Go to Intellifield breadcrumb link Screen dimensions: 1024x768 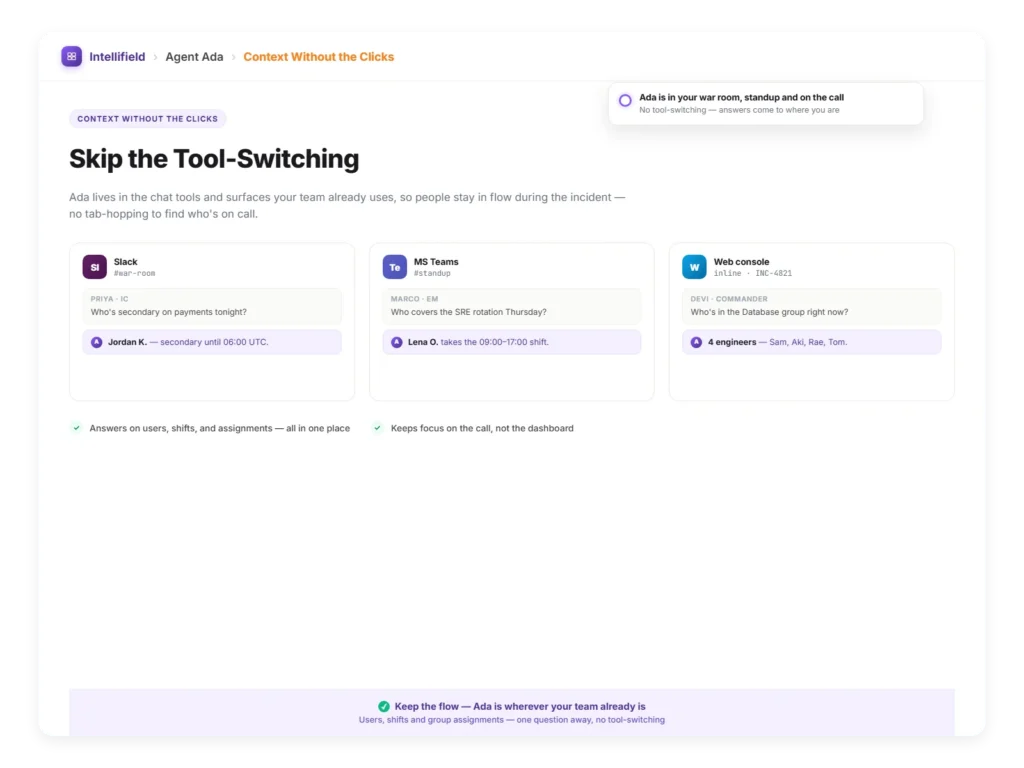[118, 57]
